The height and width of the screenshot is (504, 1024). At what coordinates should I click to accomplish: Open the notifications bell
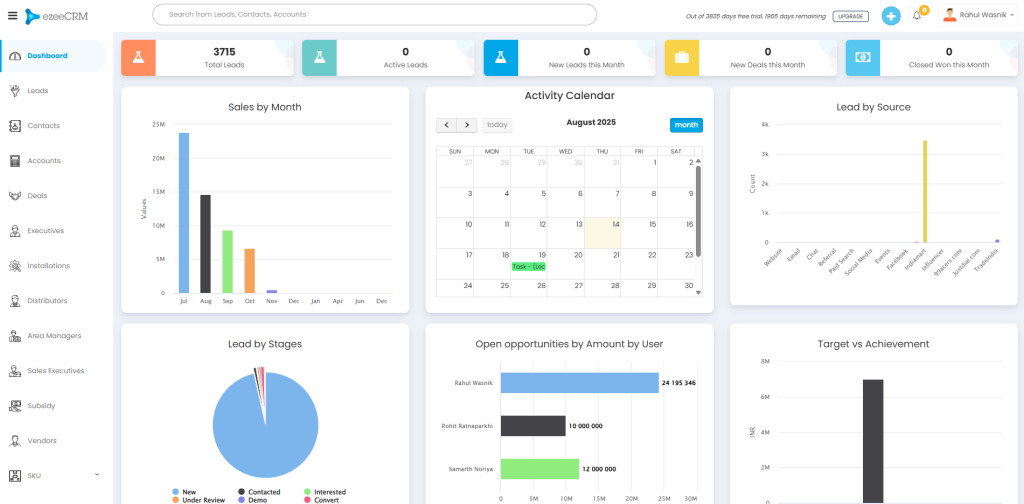pyautogui.click(x=917, y=16)
